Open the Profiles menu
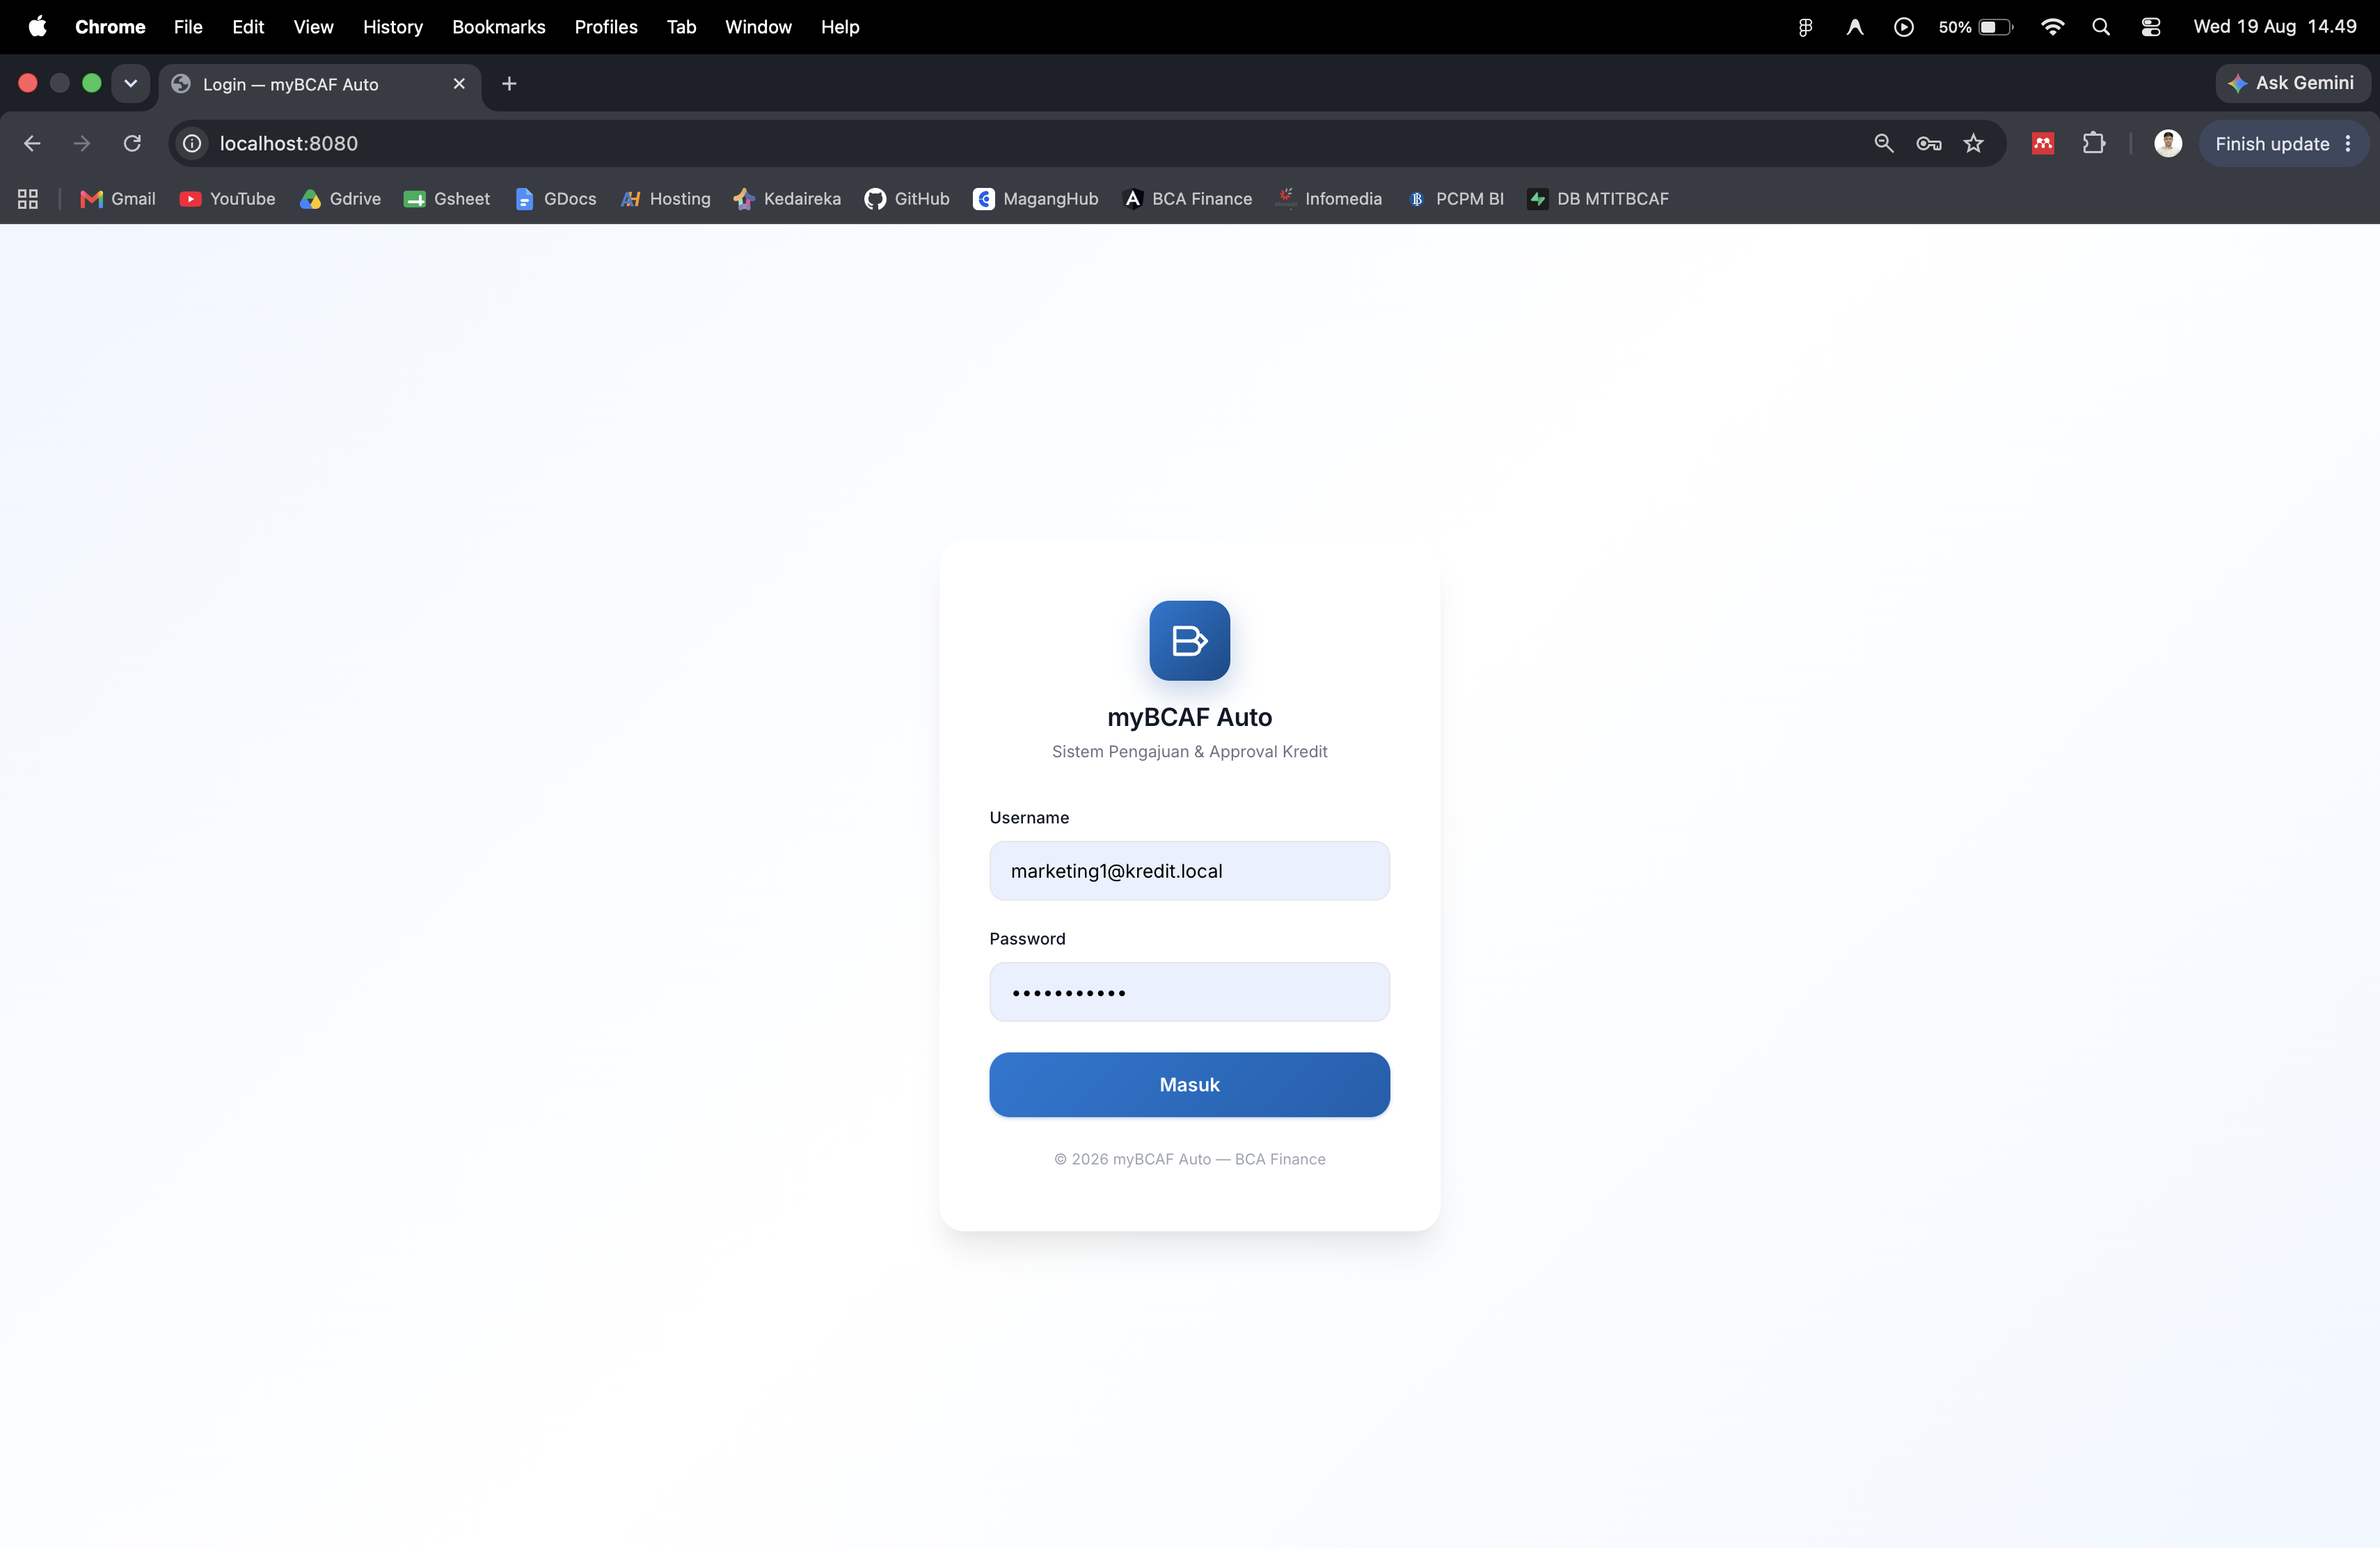Screen dimensions: 2380x1548 click(606, 27)
